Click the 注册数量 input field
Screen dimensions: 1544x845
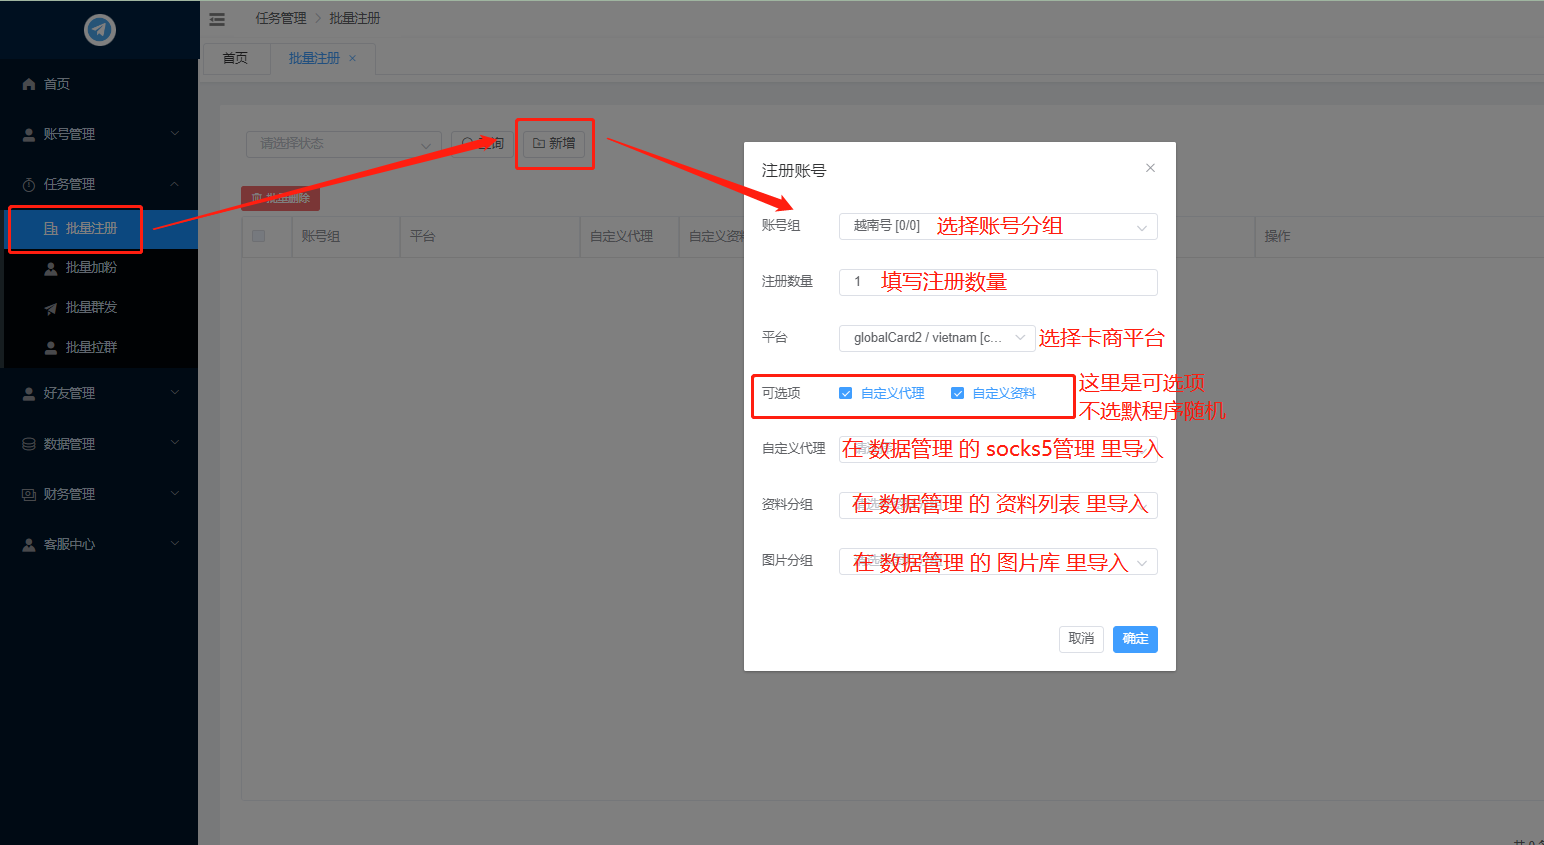click(x=997, y=283)
